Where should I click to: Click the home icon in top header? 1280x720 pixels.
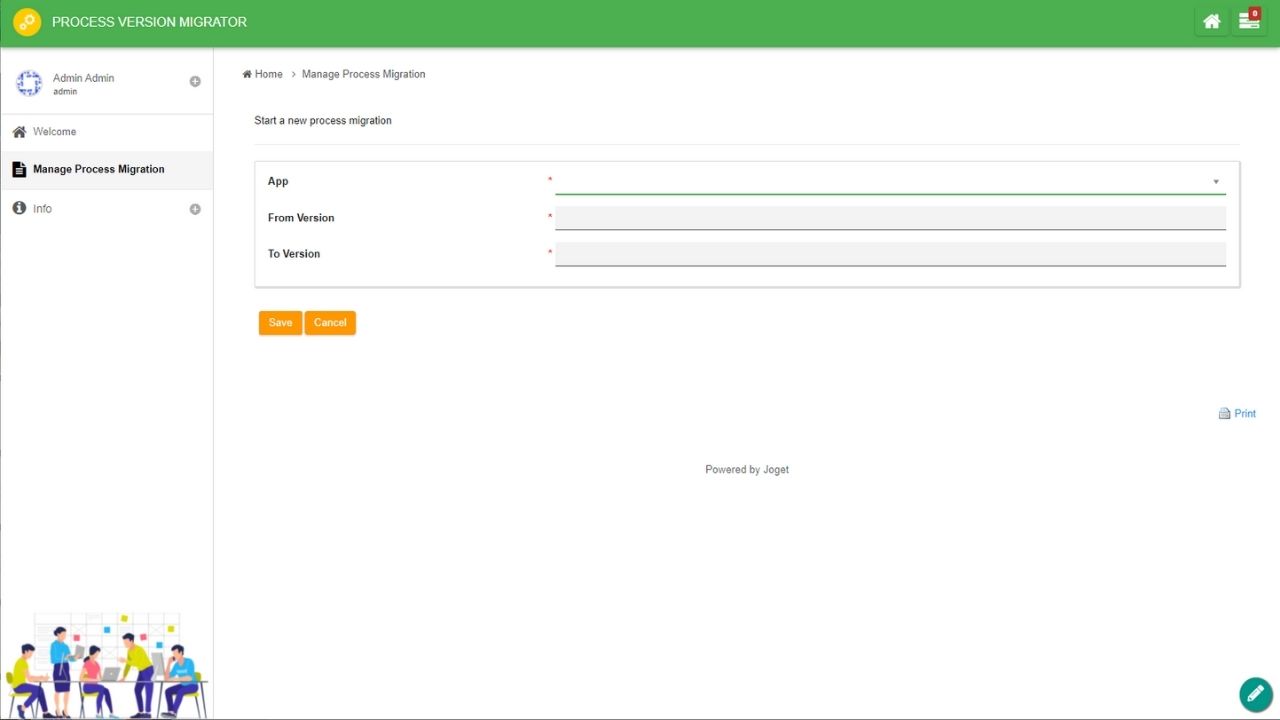(x=1211, y=22)
